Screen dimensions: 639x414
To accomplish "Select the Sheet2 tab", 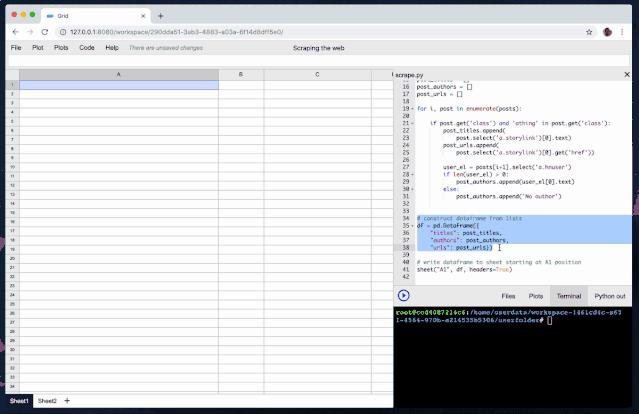I will (x=47, y=401).
